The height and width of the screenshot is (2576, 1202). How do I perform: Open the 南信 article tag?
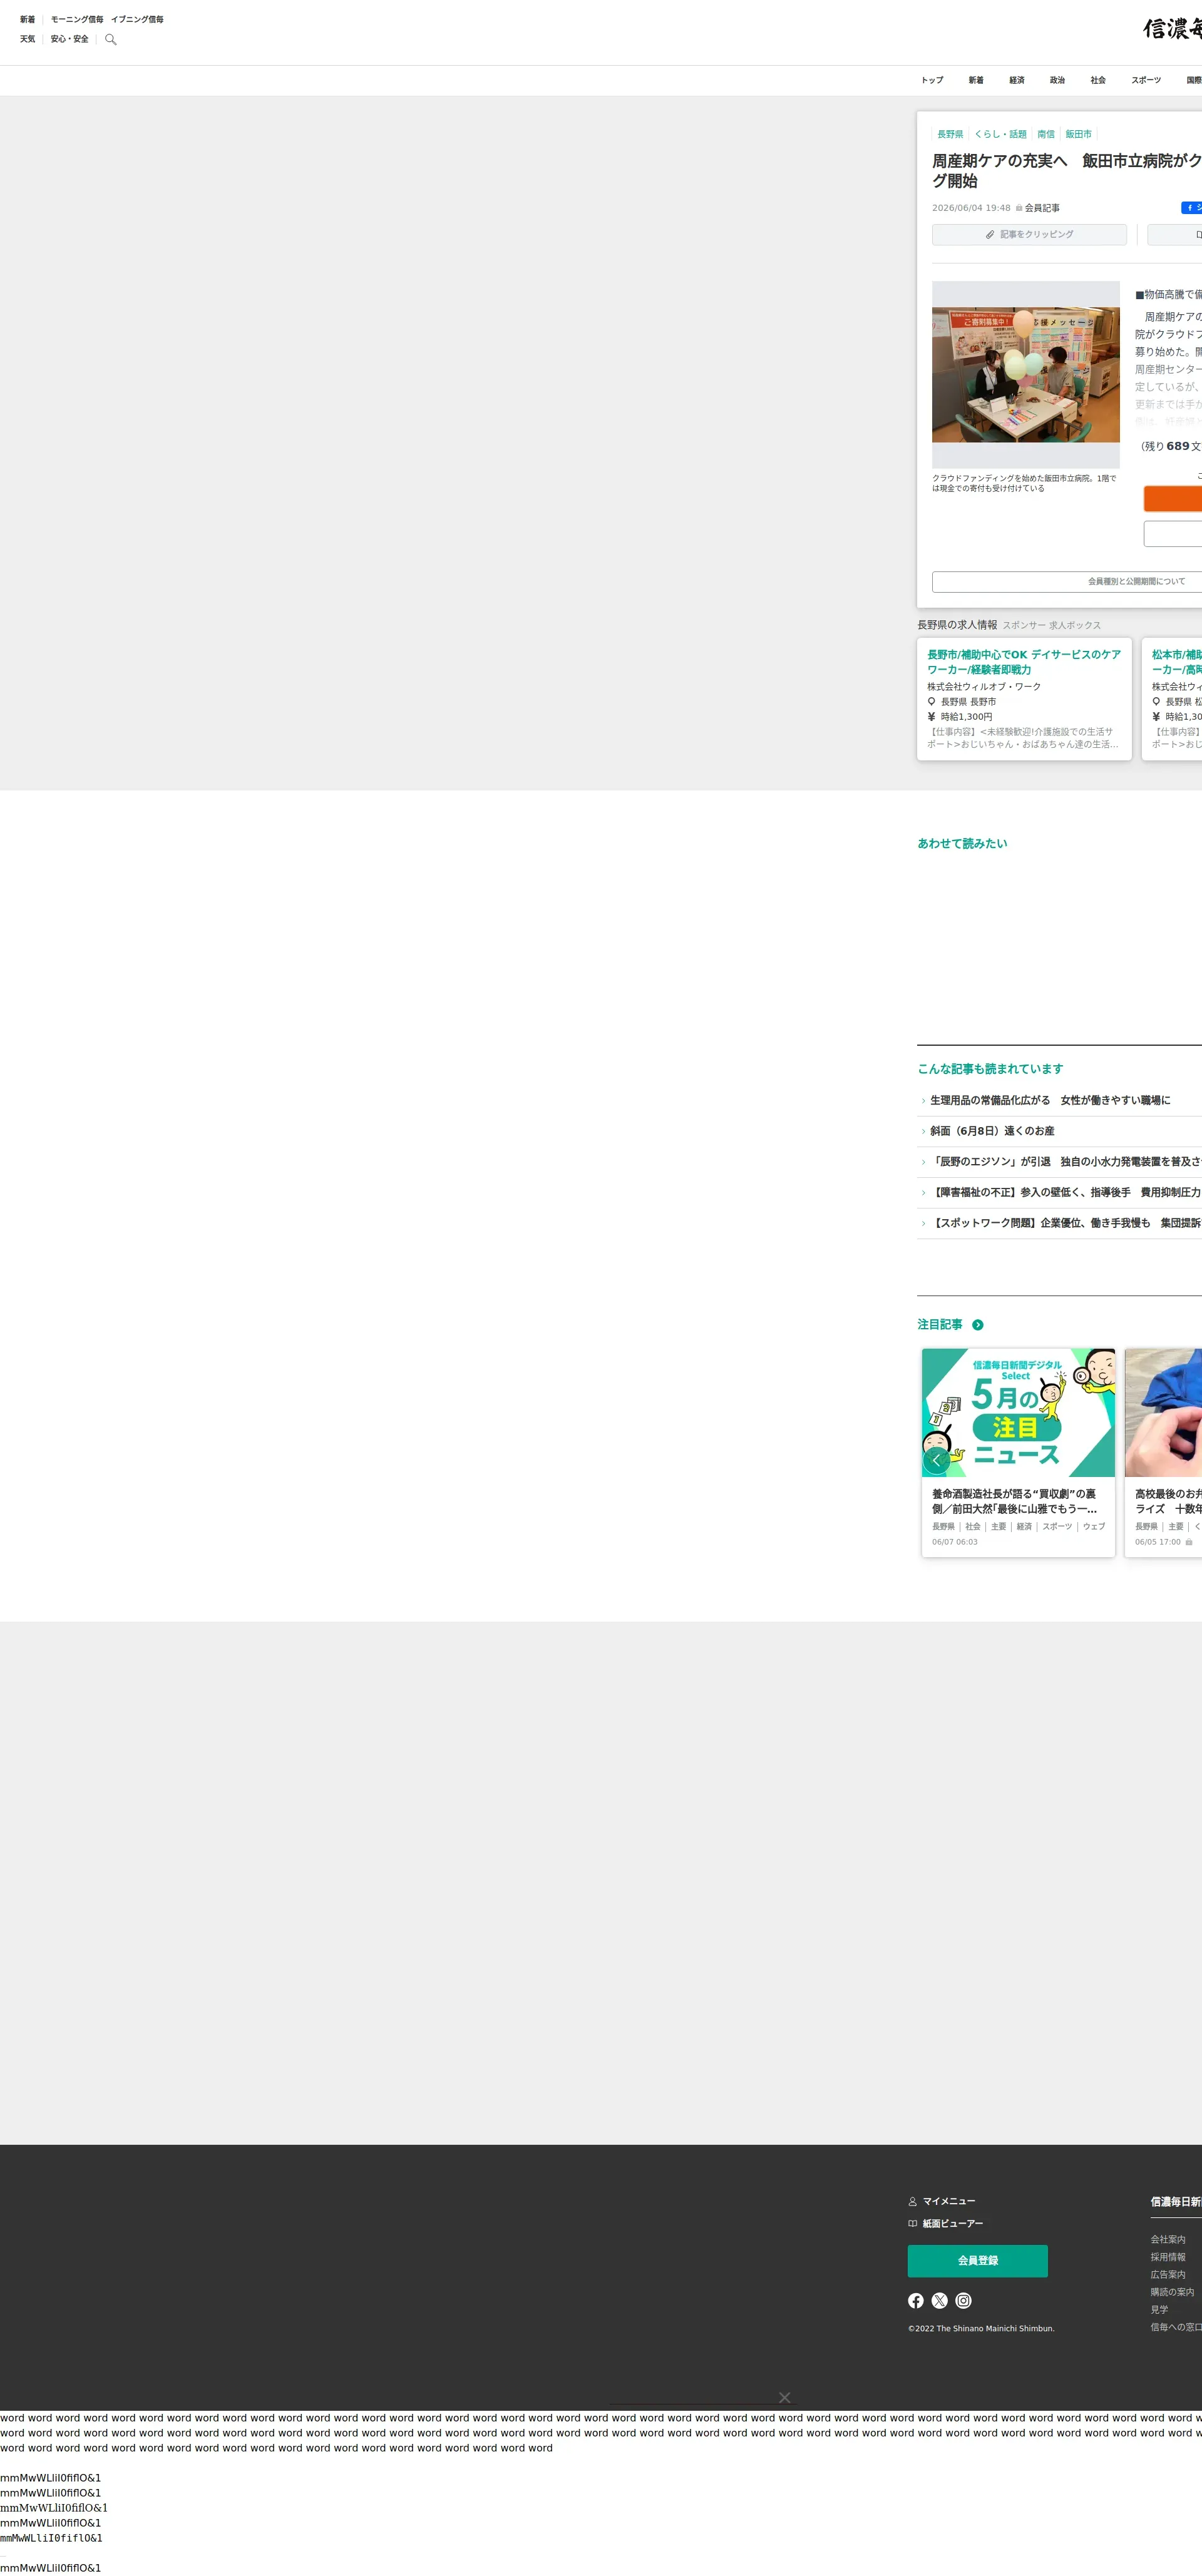[1046, 134]
